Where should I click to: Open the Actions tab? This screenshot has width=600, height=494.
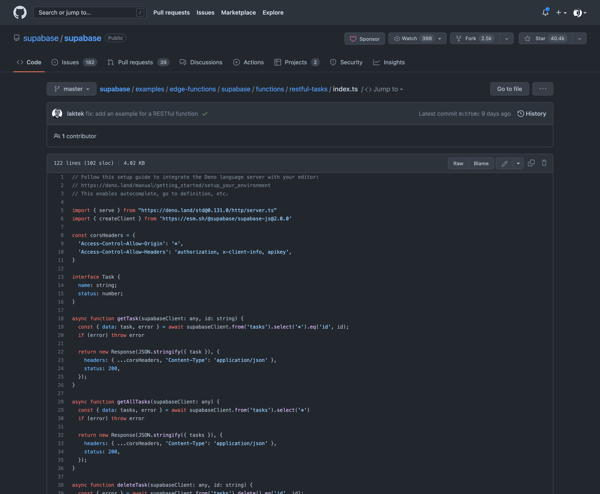(248, 62)
